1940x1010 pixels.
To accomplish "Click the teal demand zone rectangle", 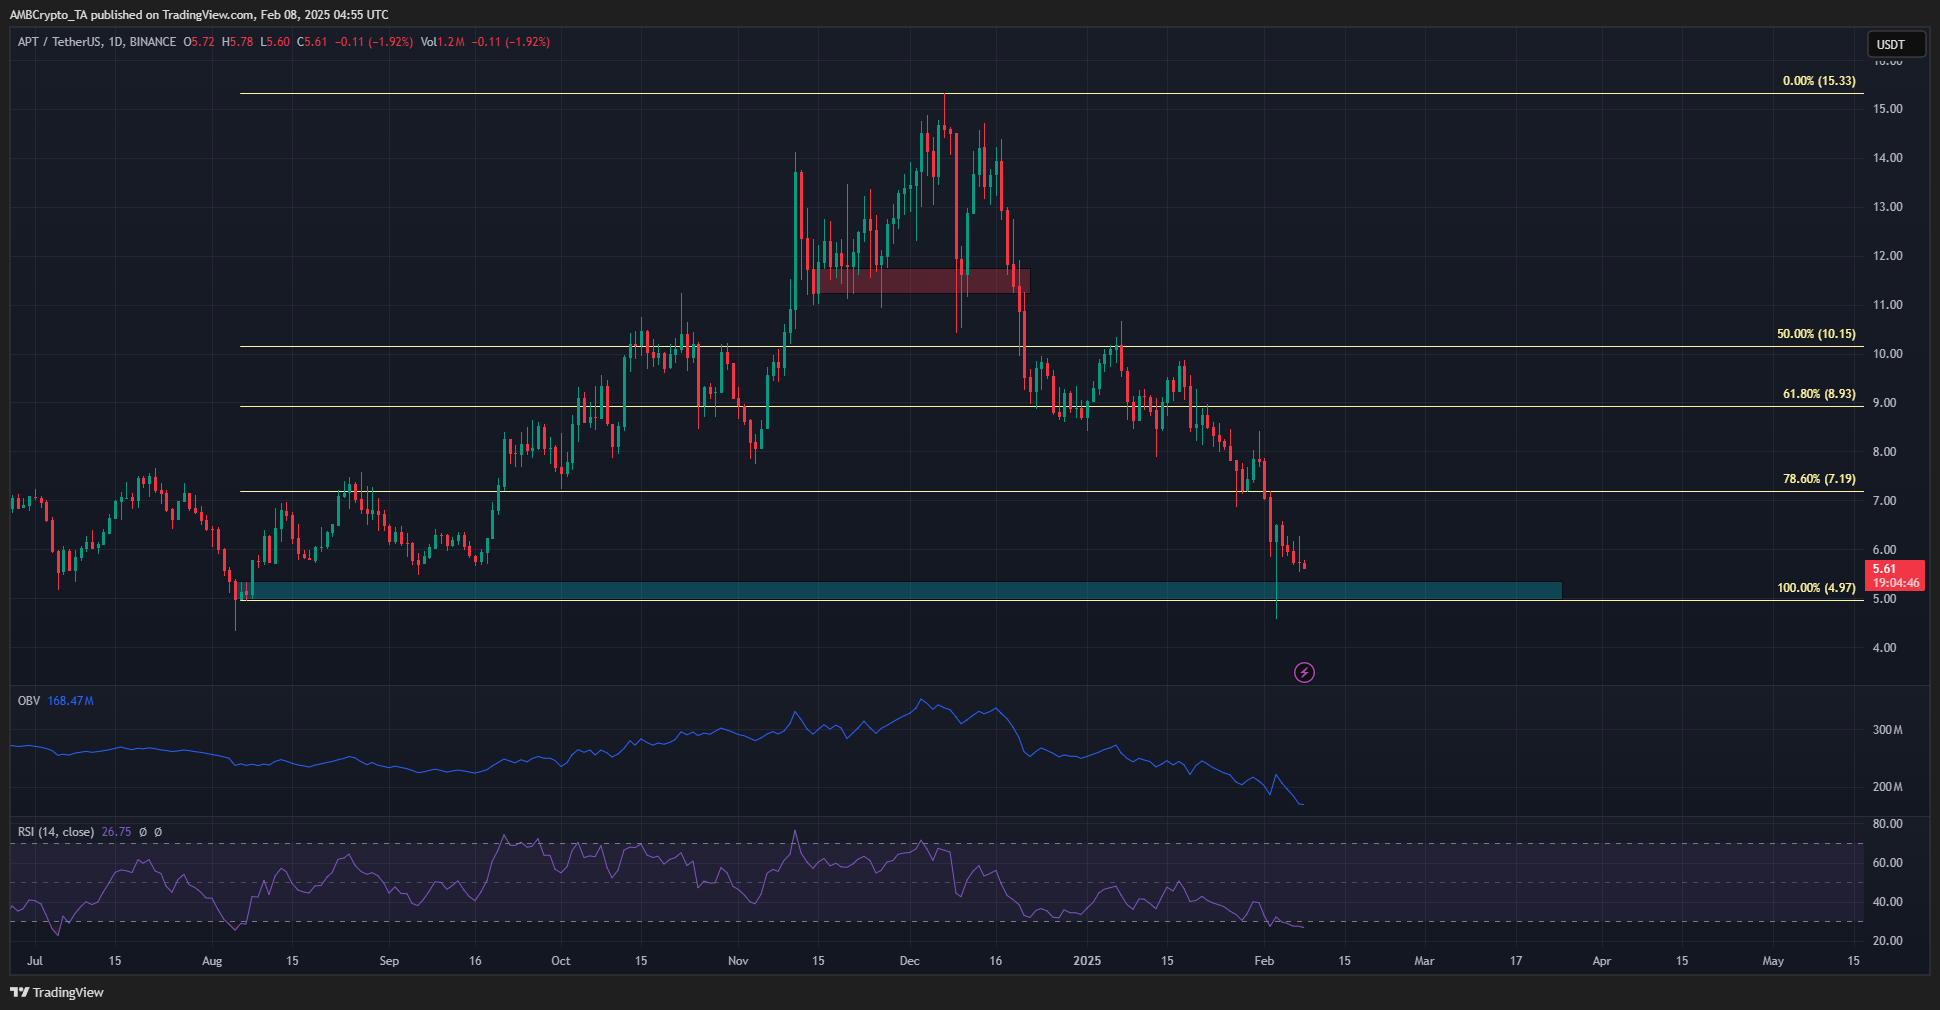I will click(x=900, y=591).
